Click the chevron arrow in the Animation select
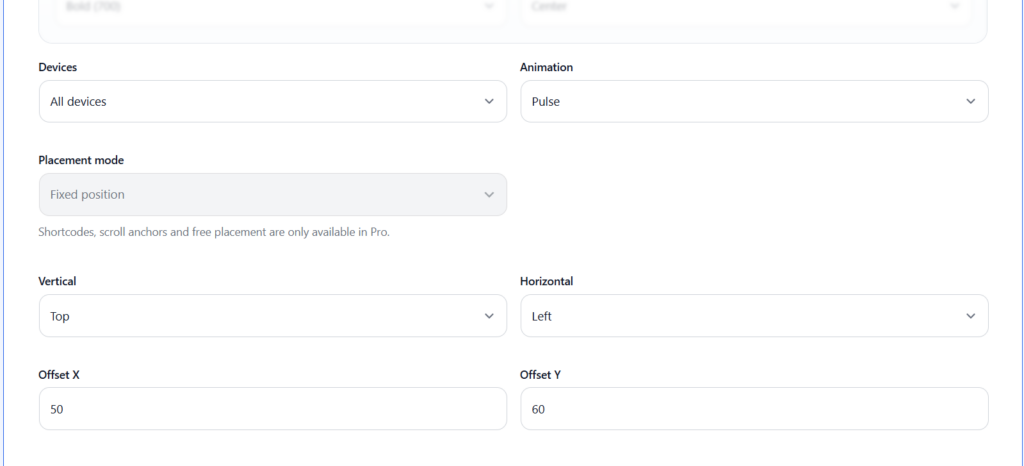The height and width of the screenshot is (466, 1024). (x=971, y=101)
